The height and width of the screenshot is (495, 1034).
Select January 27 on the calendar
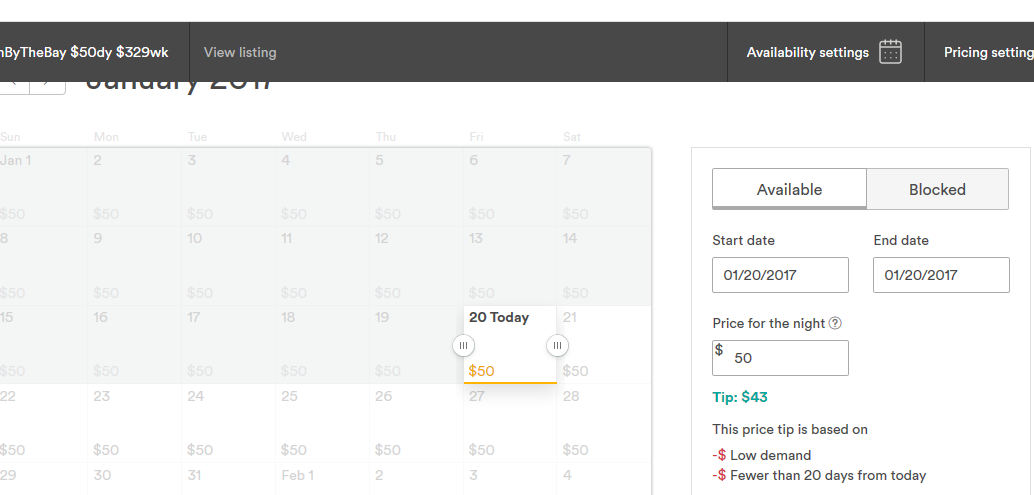click(x=510, y=422)
